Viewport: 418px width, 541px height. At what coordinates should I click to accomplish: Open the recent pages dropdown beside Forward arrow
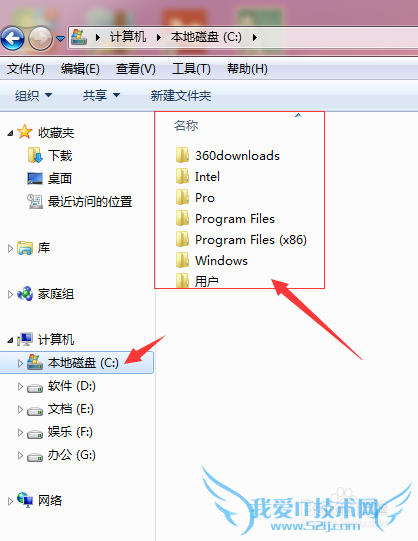coord(60,39)
